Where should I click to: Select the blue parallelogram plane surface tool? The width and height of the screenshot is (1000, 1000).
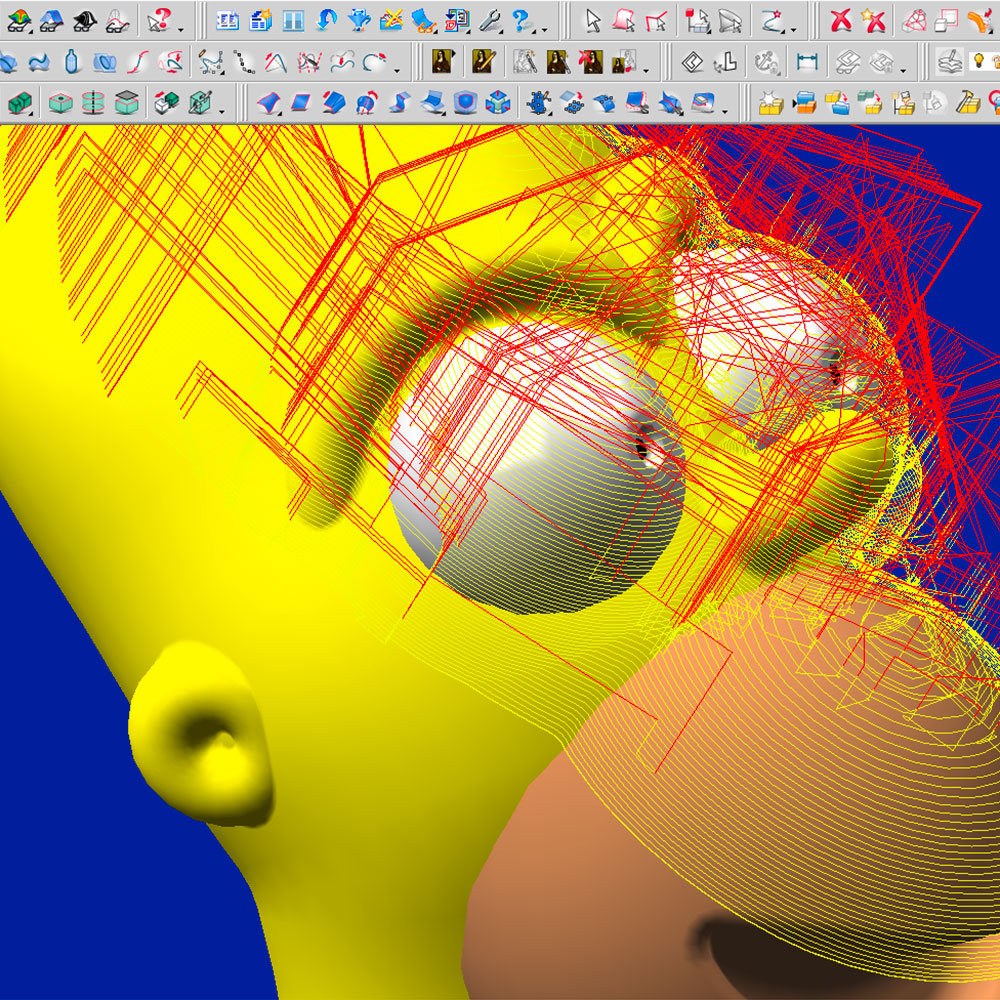coord(300,102)
